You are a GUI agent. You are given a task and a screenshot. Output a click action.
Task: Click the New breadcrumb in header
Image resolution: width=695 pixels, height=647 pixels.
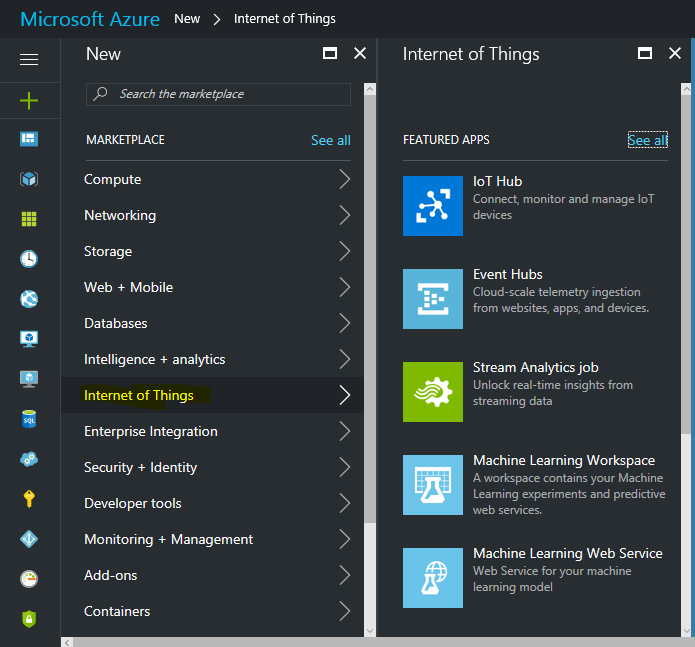tap(187, 19)
